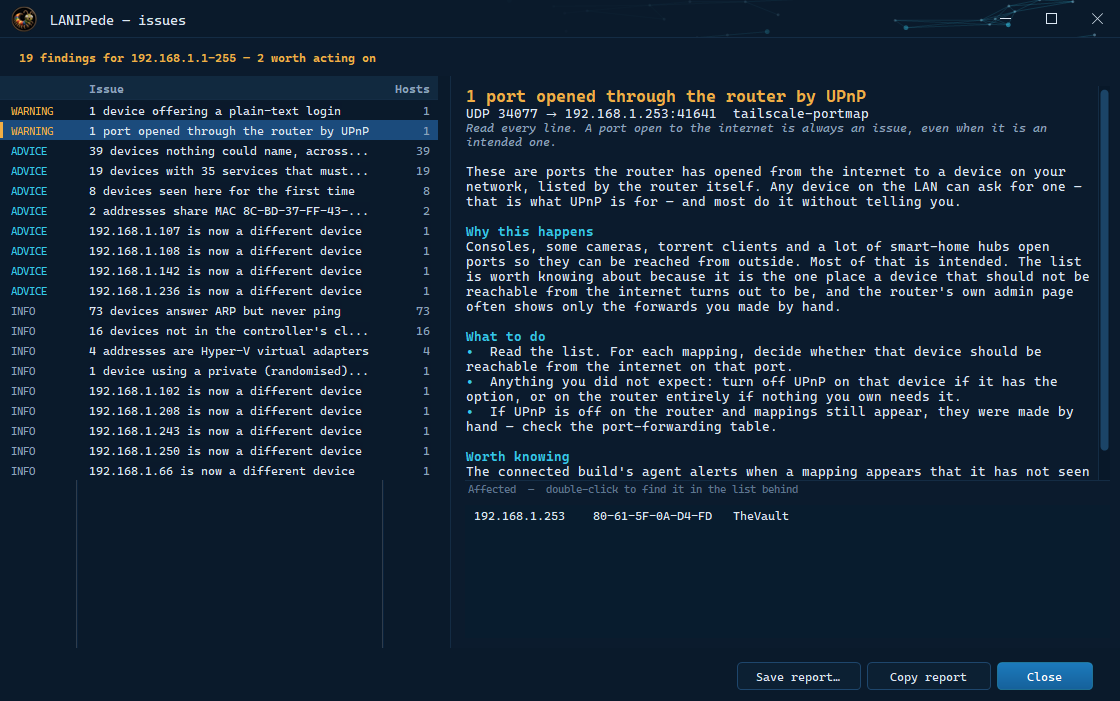Select the 8 devices seen first time row
This screenshot has height=701, width=1120.
(x=219, y=191)
